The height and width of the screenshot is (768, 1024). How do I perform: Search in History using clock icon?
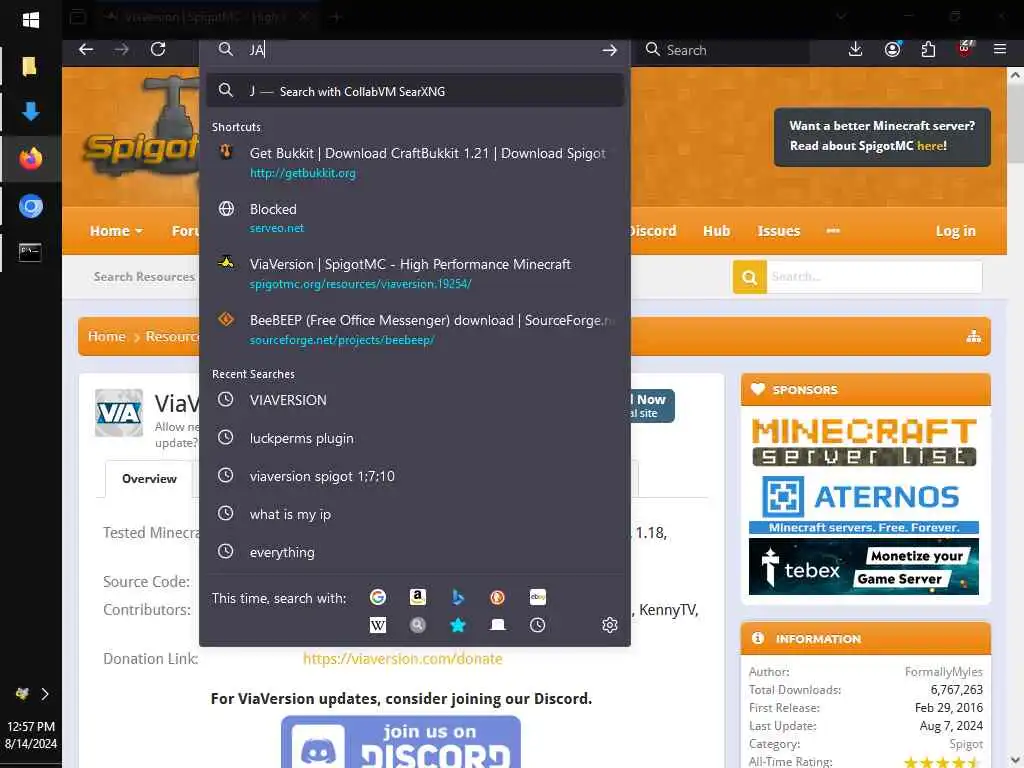pyautogui.click(x=537, y=625)
